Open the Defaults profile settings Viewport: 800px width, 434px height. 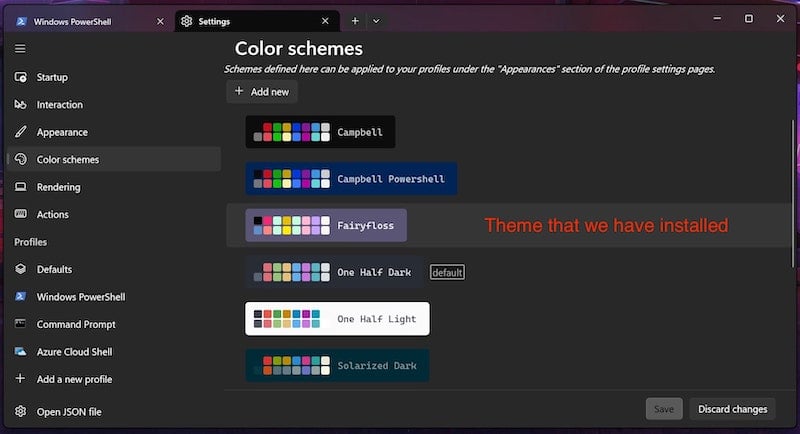[x=114, y=269]
